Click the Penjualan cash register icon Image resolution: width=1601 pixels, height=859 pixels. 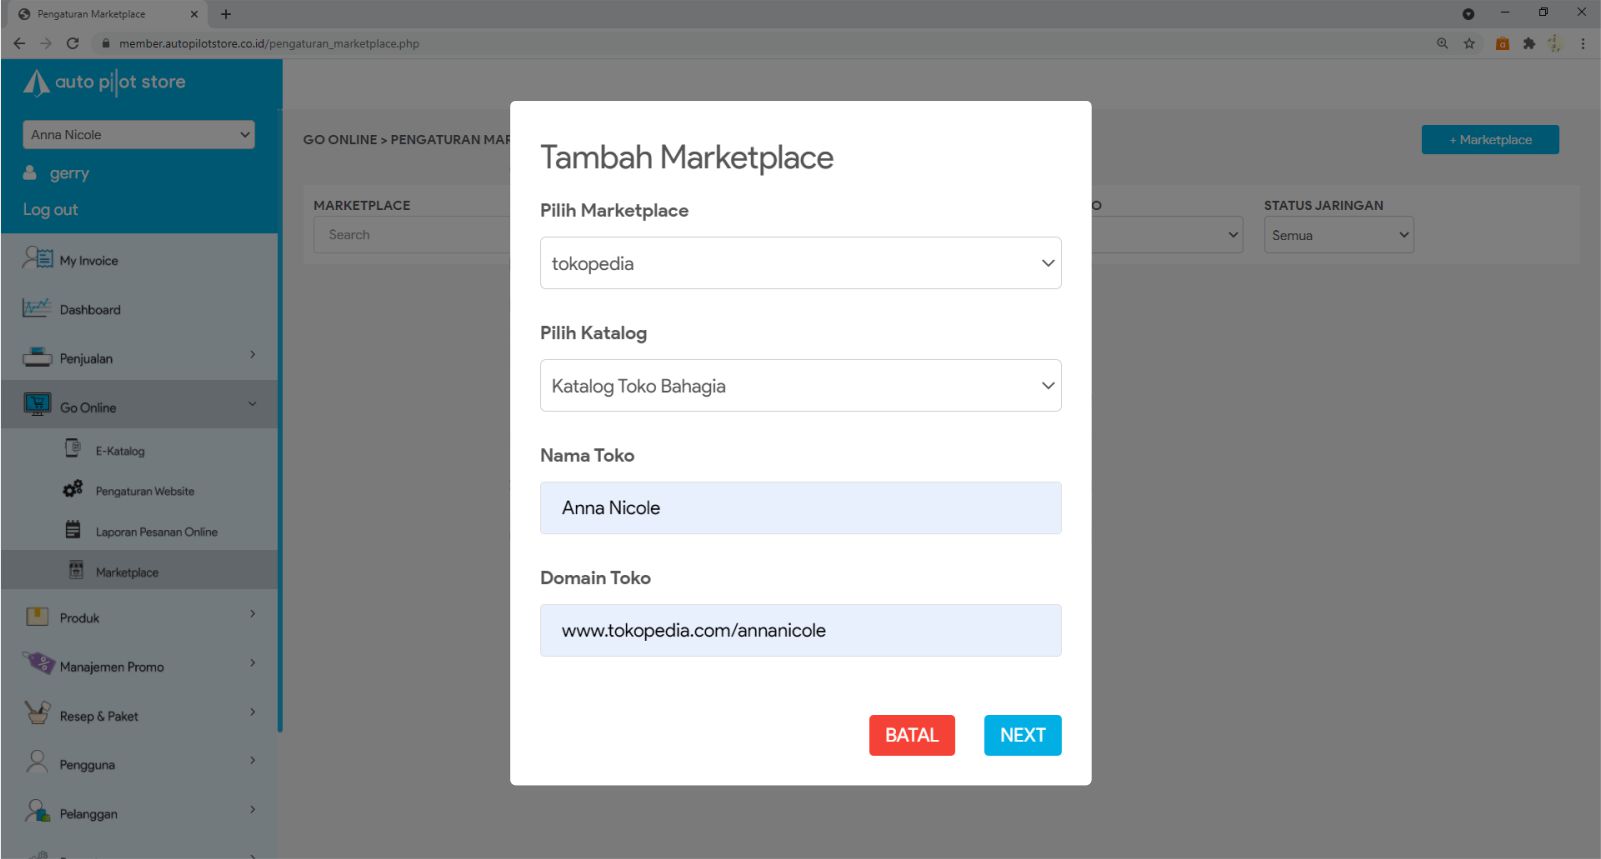(37, 357)
